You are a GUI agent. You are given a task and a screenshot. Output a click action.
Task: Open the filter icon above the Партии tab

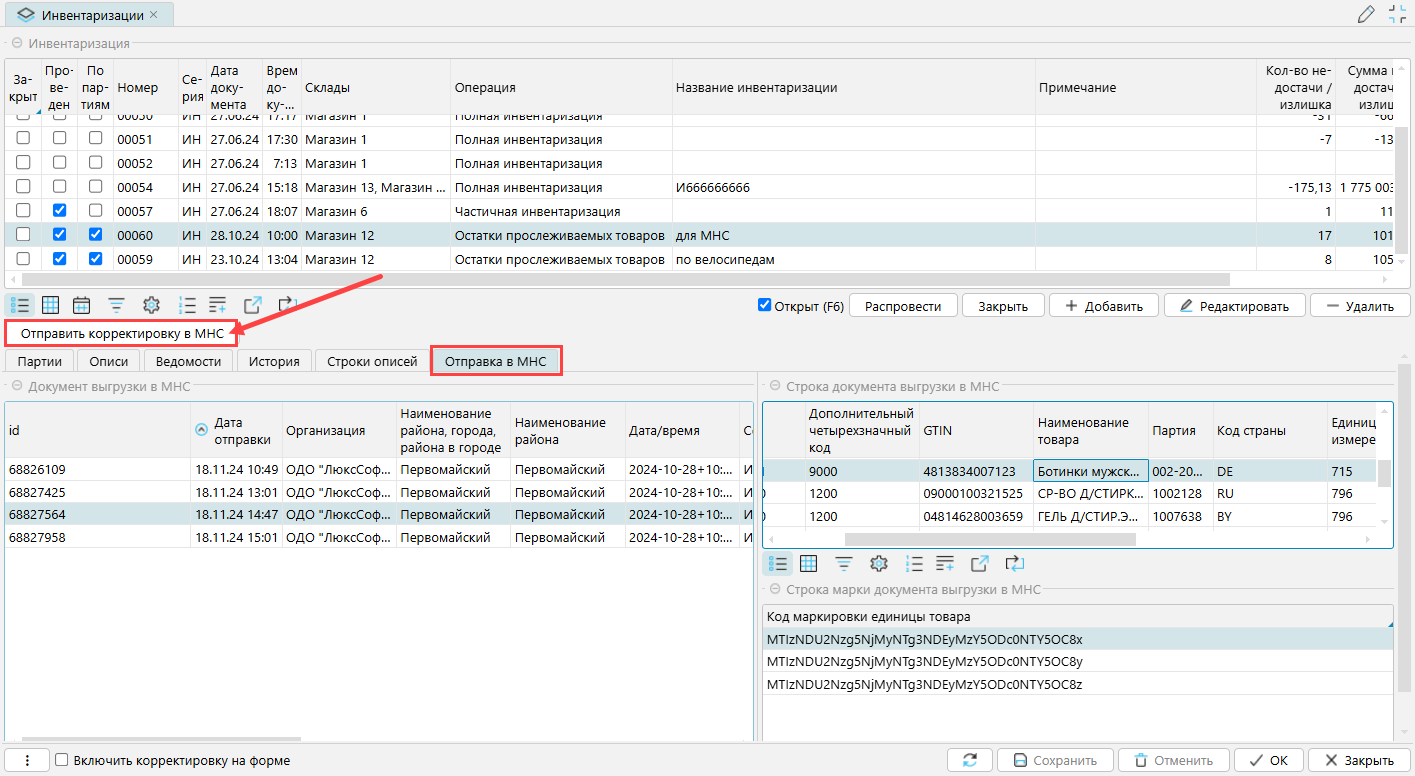point(117,305)
